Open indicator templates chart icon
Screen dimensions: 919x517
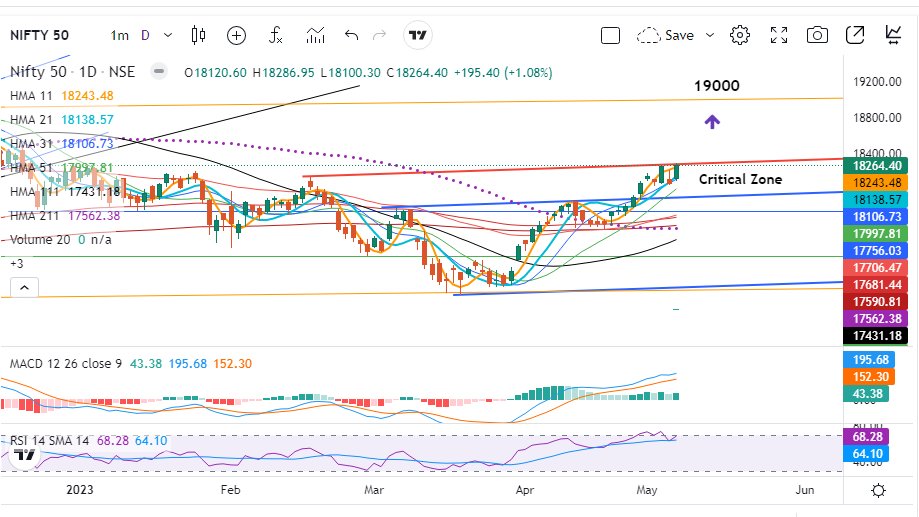[x=315, y=35]
